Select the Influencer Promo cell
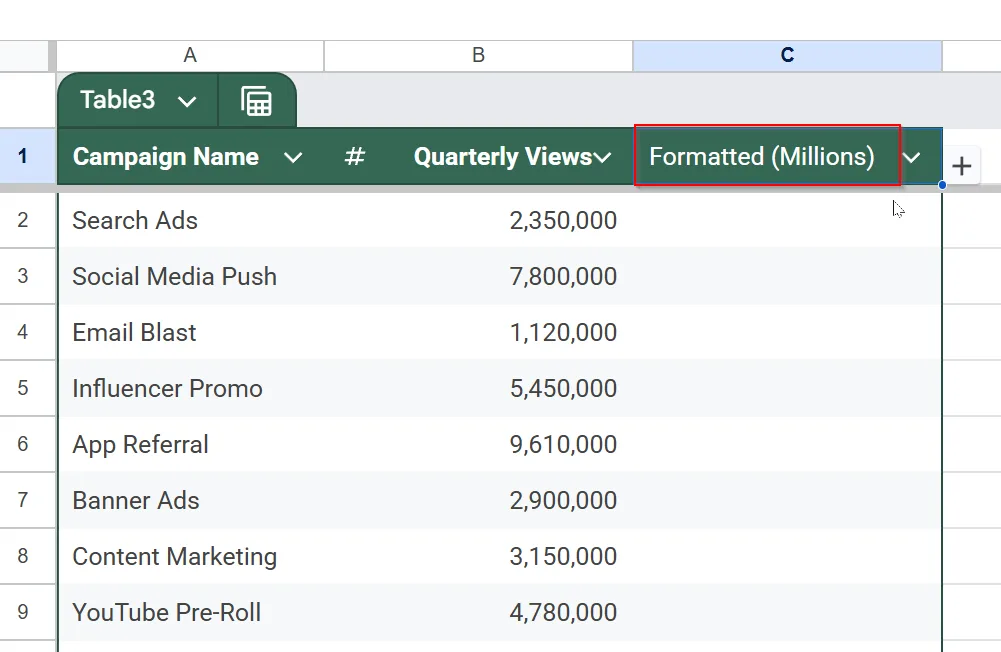 192,388
